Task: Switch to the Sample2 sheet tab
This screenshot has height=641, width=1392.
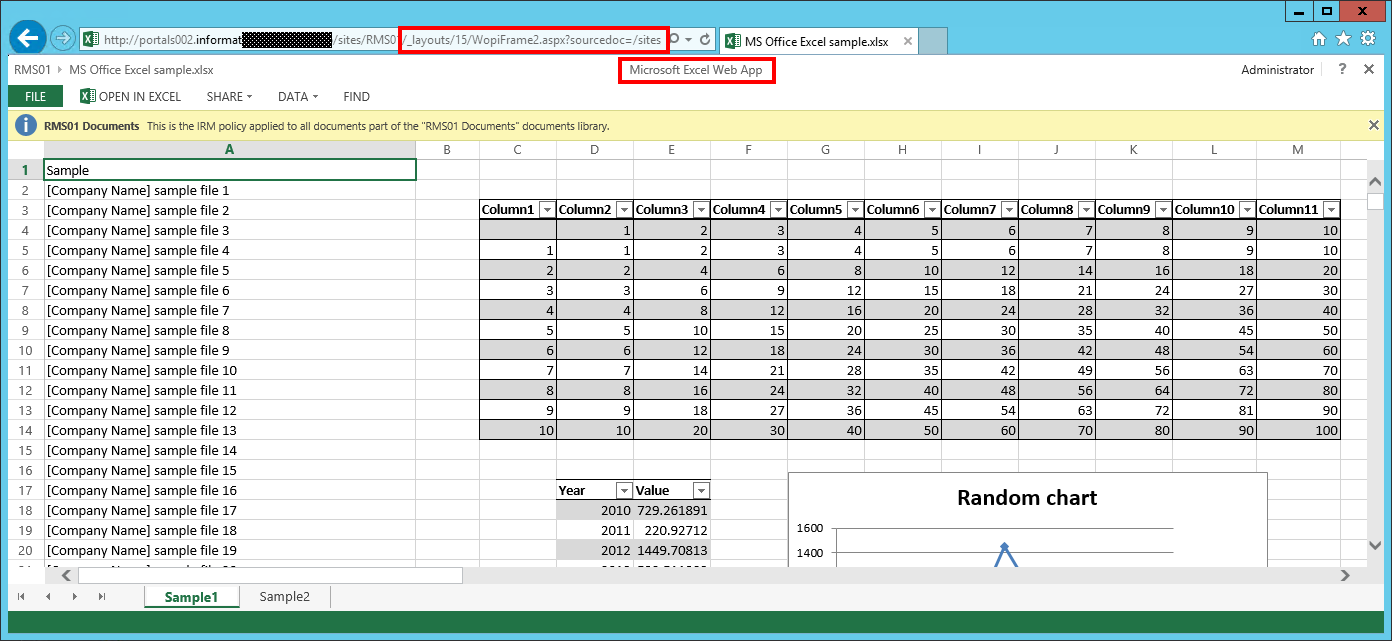Action: click(285, 597)
